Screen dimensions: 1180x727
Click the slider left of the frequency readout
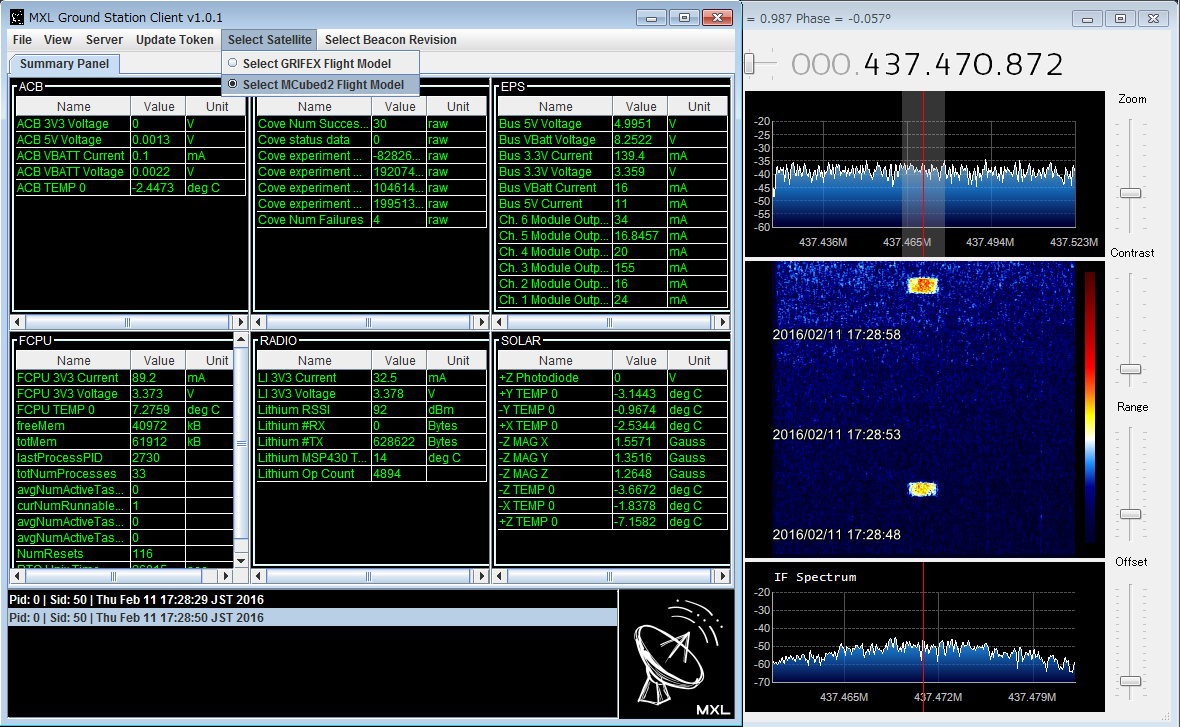point(750,64)
